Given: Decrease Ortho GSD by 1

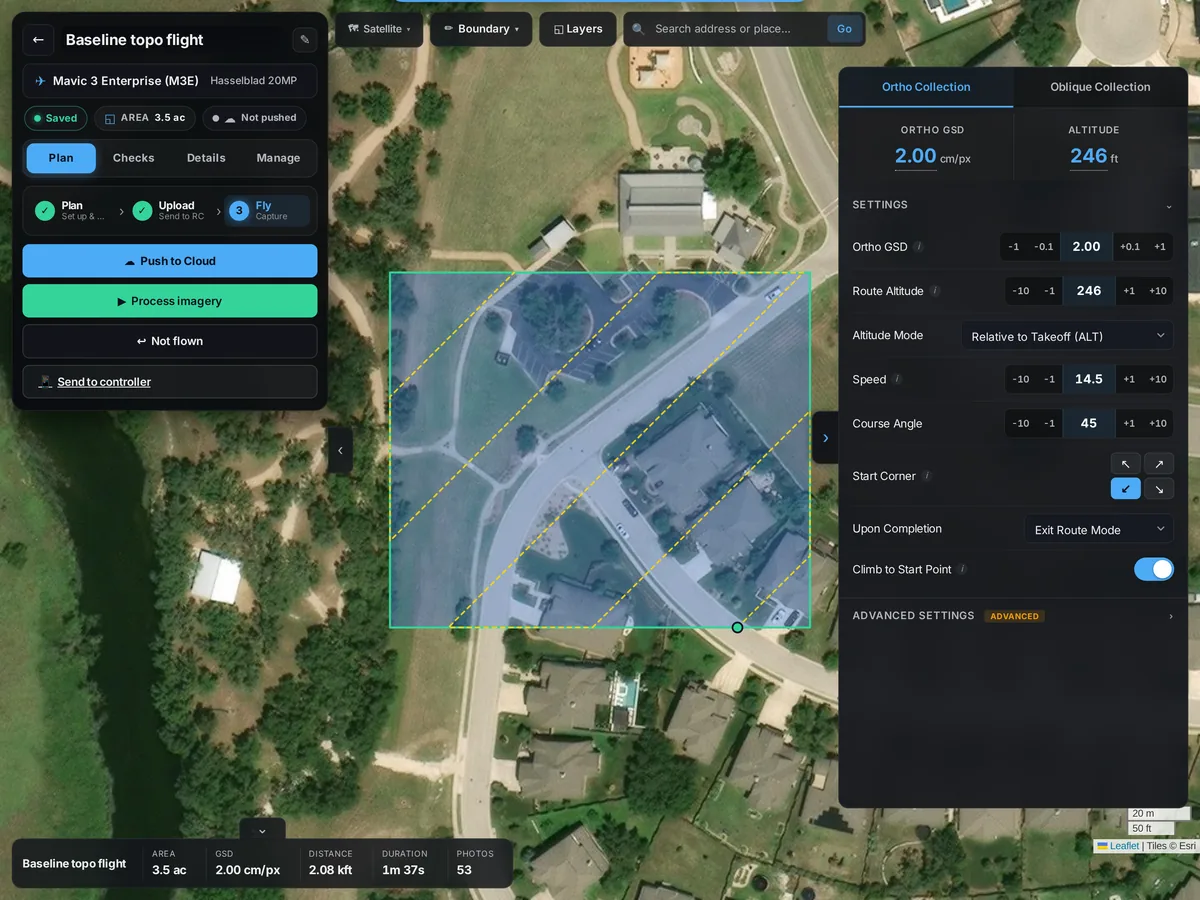Looking at the screenshot, I should 1014,247.
